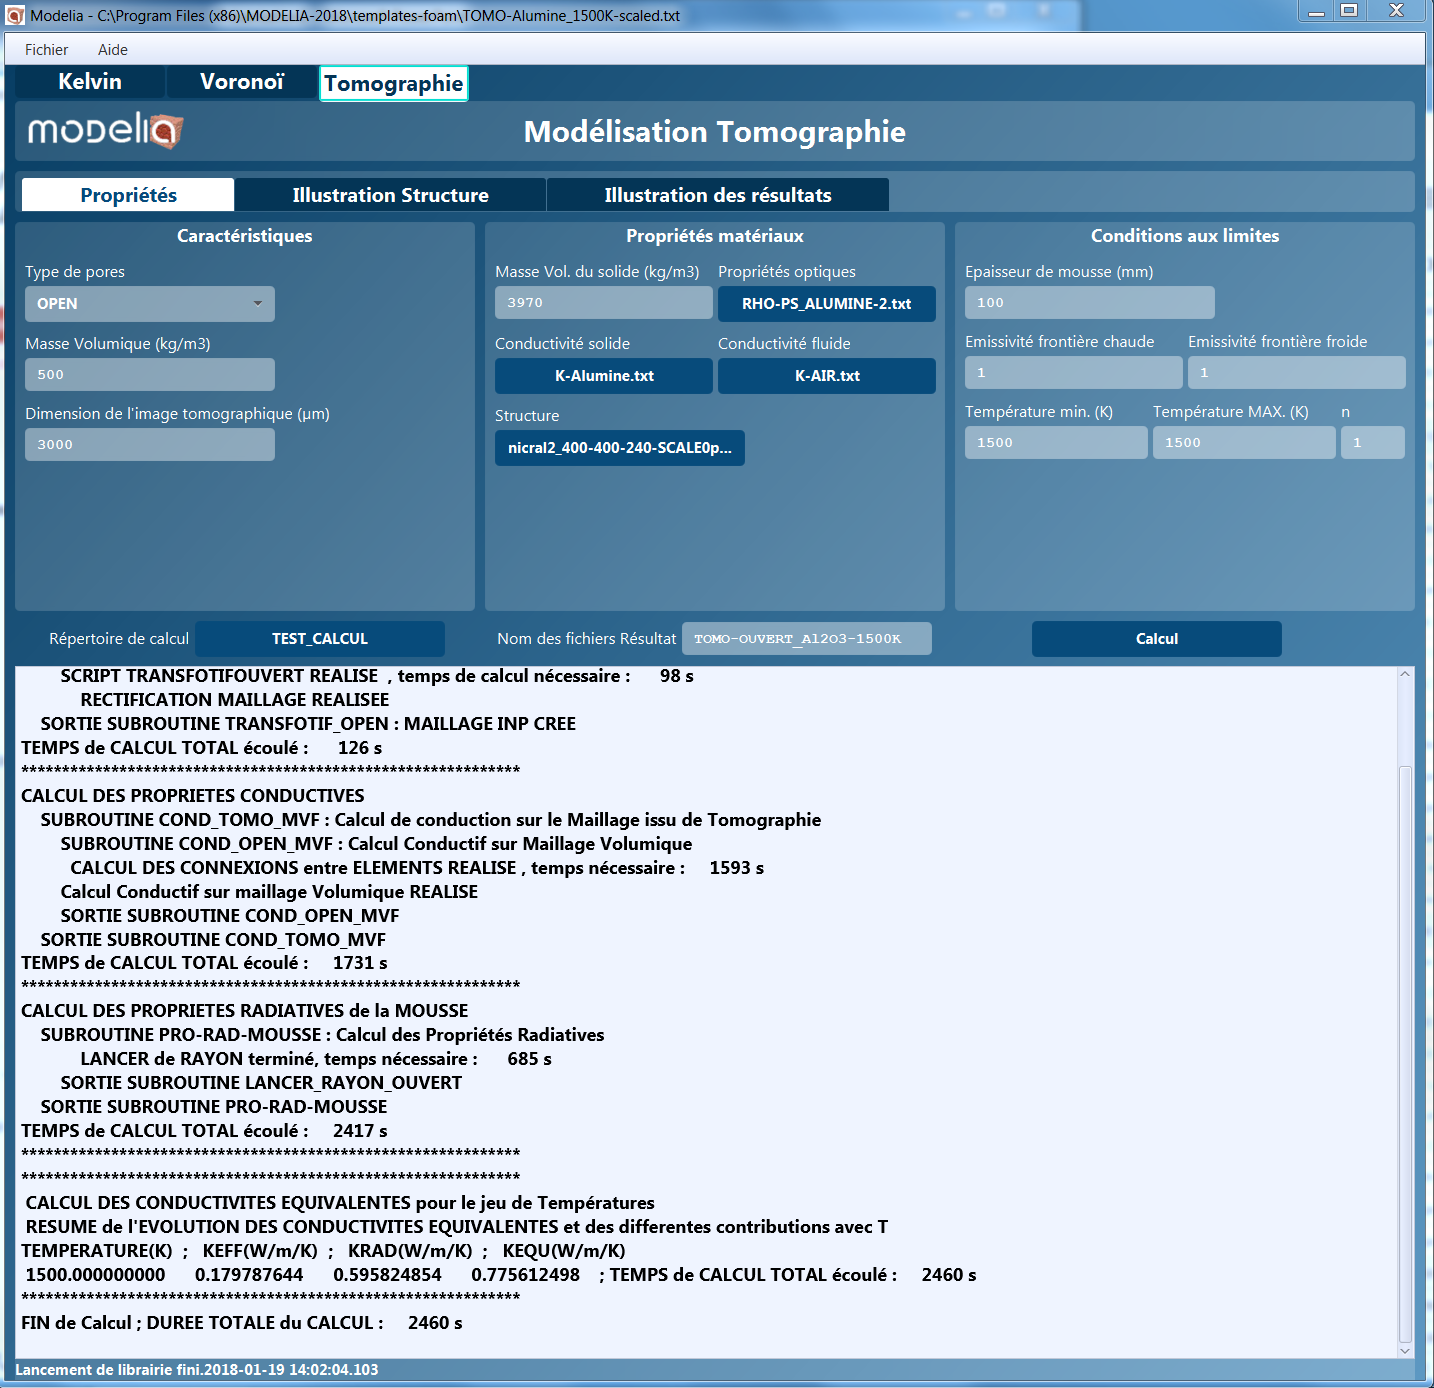The width and height of the screenshot is (1434, 1388).
Task: Edit the solid density field 3970
Action: 604,303
